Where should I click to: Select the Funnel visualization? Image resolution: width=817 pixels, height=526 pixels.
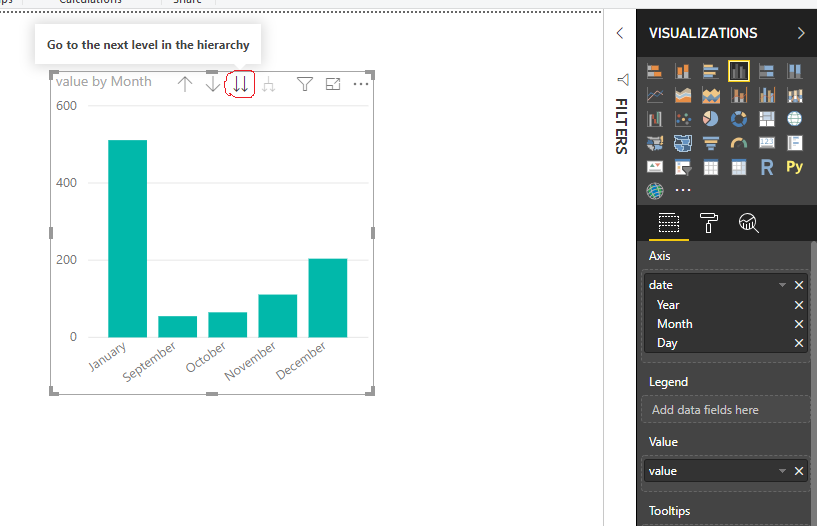click(x=711, y=143)
